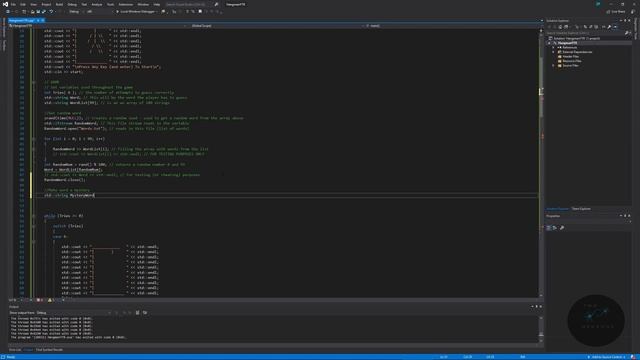Click the Open File toolbar icon
Screen dimensions: 640x360
click(33, 12)
